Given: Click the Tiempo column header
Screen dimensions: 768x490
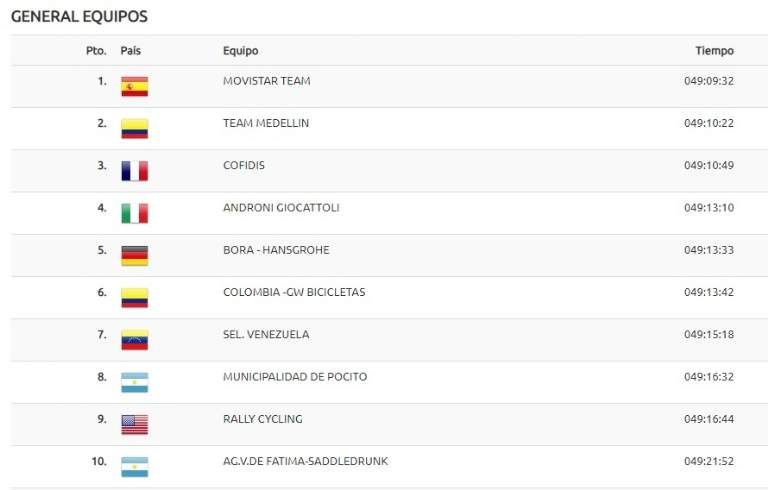Looking at the screenshot, I should (x=714, y=51).
